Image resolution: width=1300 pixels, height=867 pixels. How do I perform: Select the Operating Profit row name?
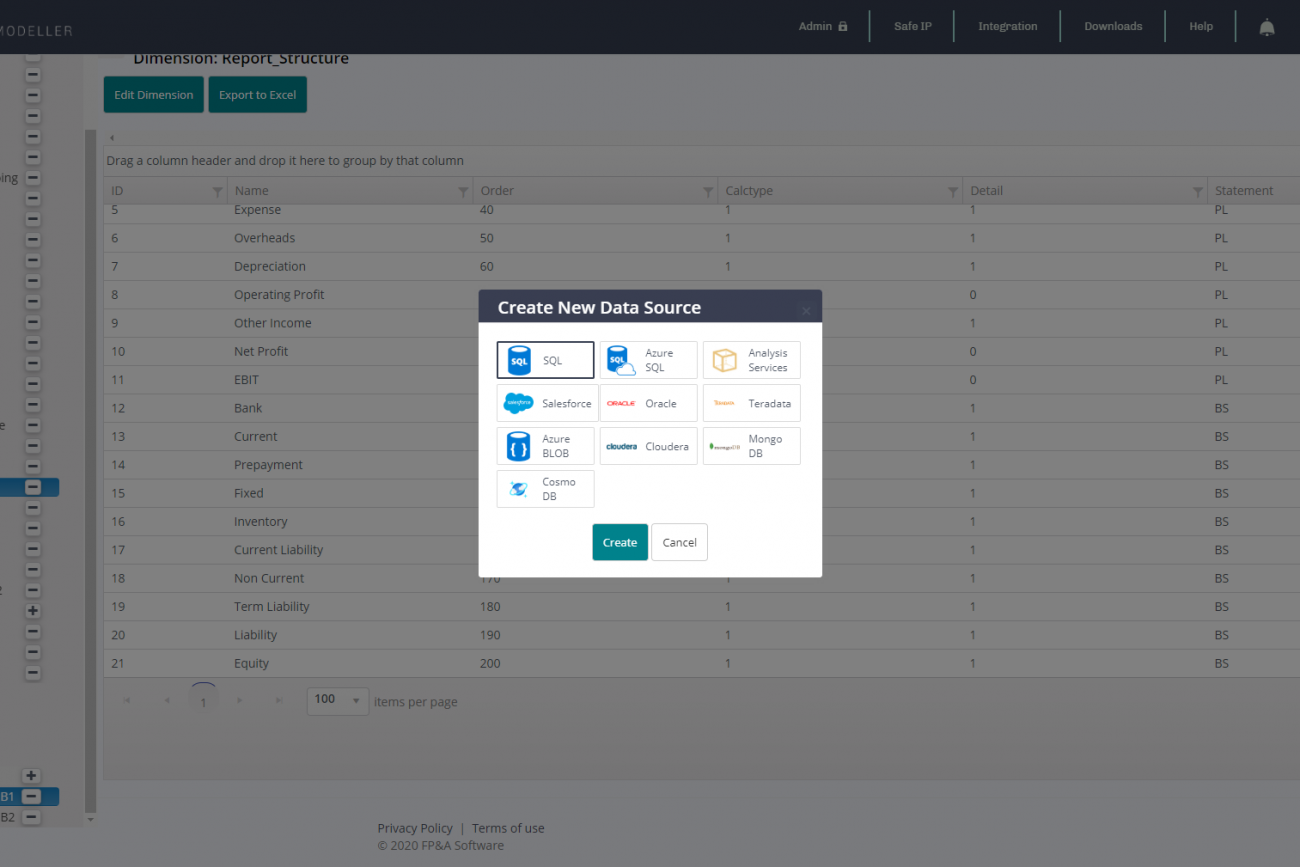[279, 295]
